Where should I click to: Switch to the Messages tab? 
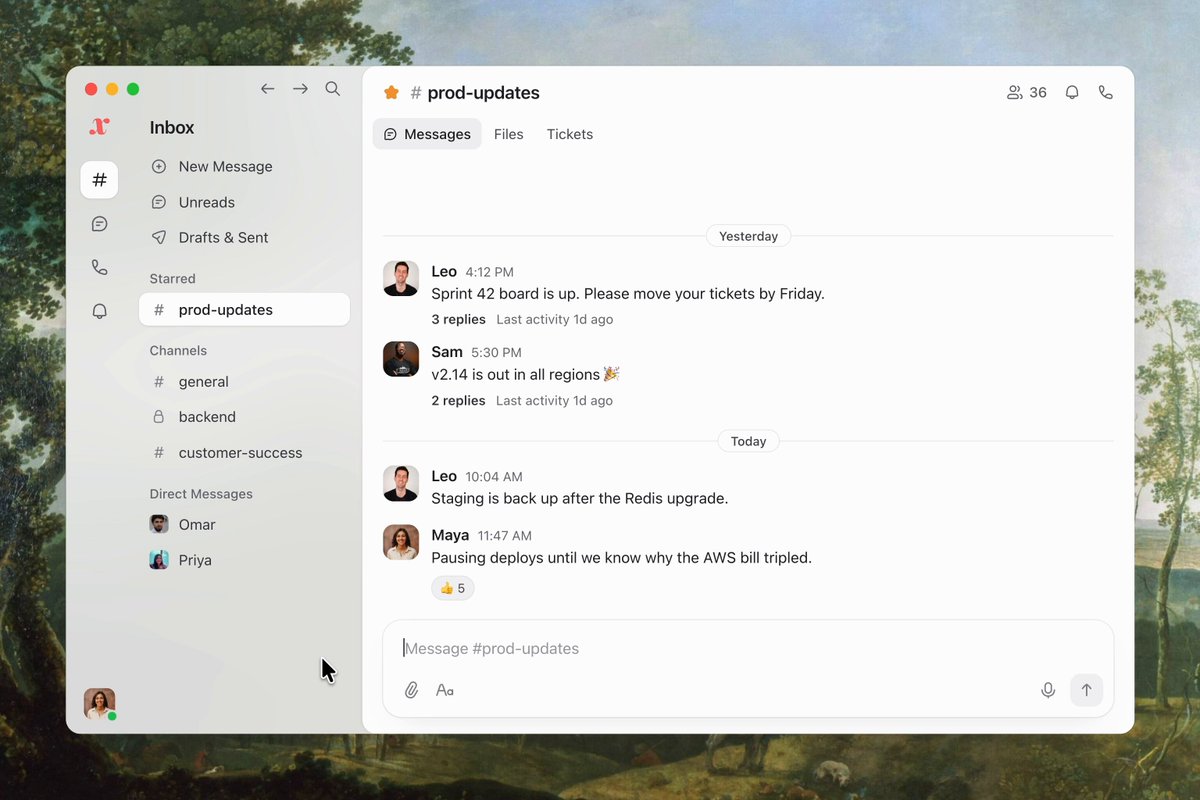point(427,134)
